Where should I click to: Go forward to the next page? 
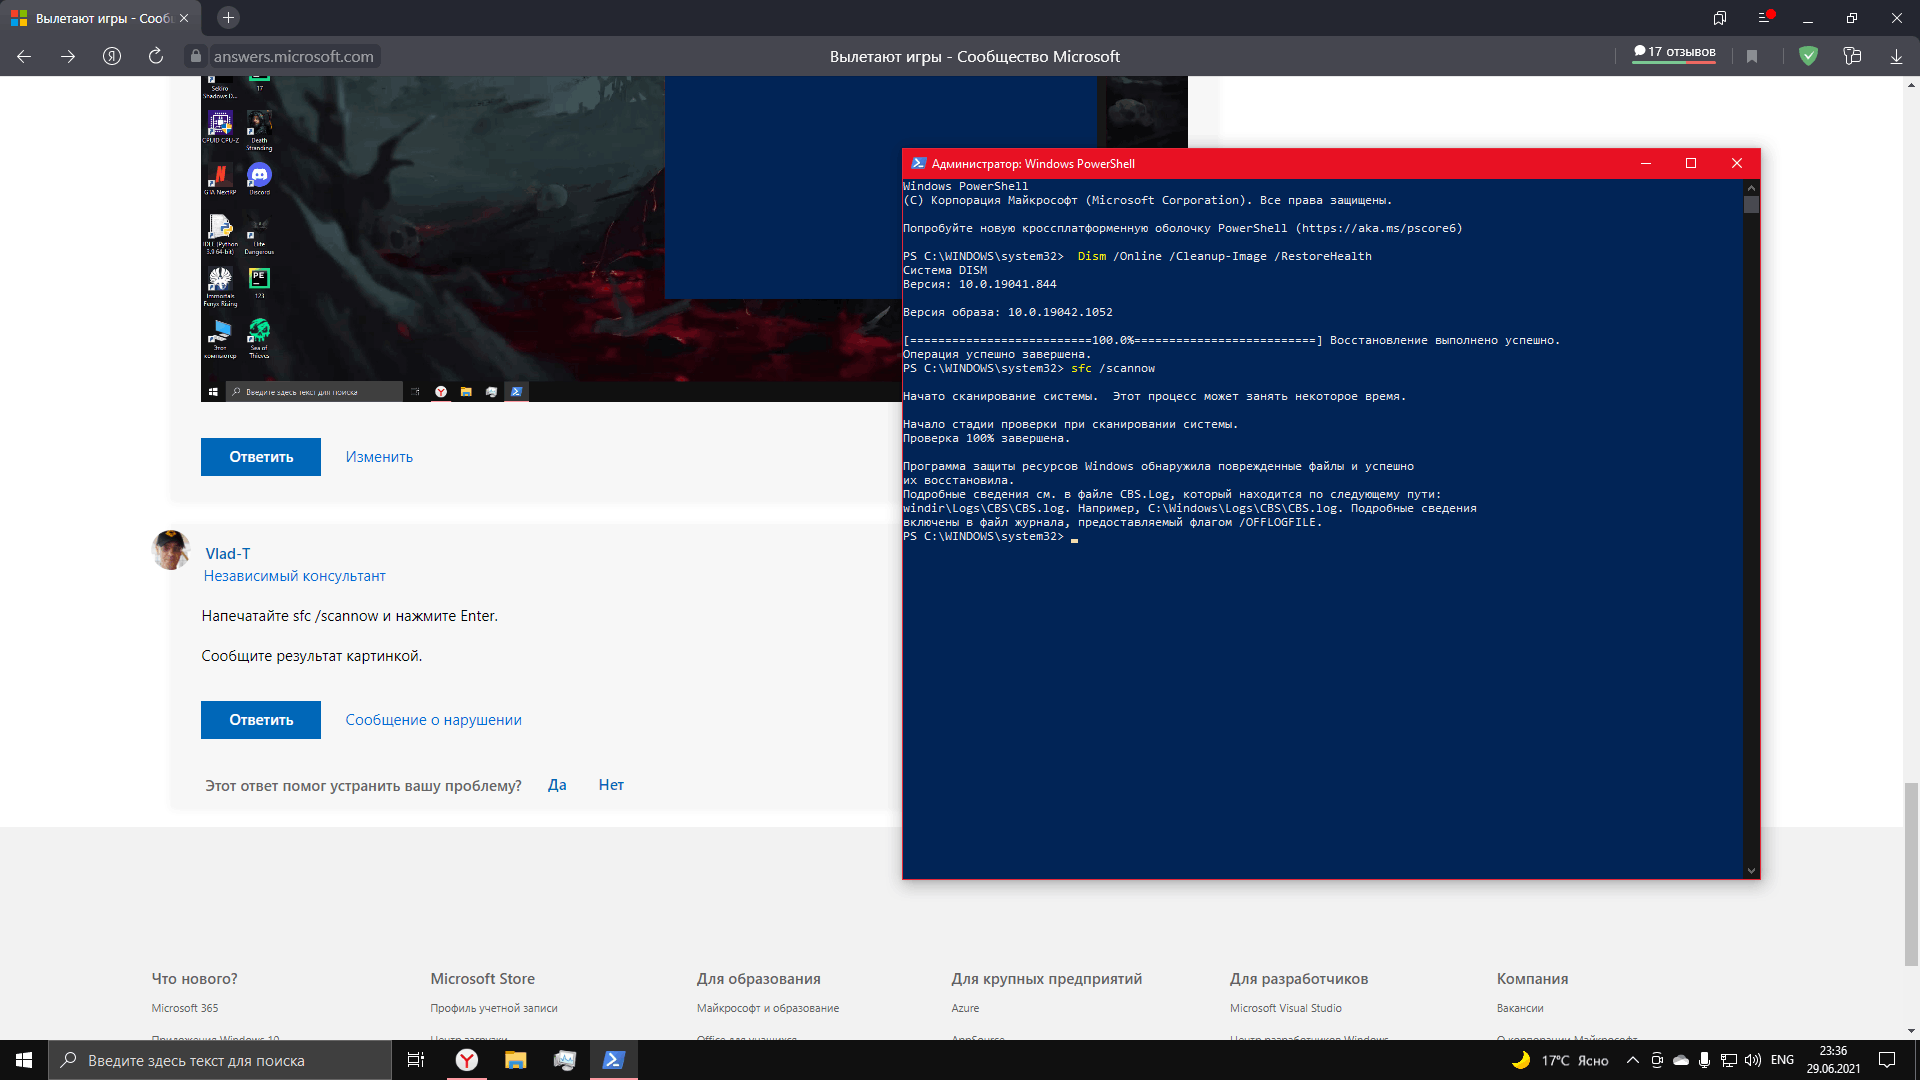tap(68, 57)
